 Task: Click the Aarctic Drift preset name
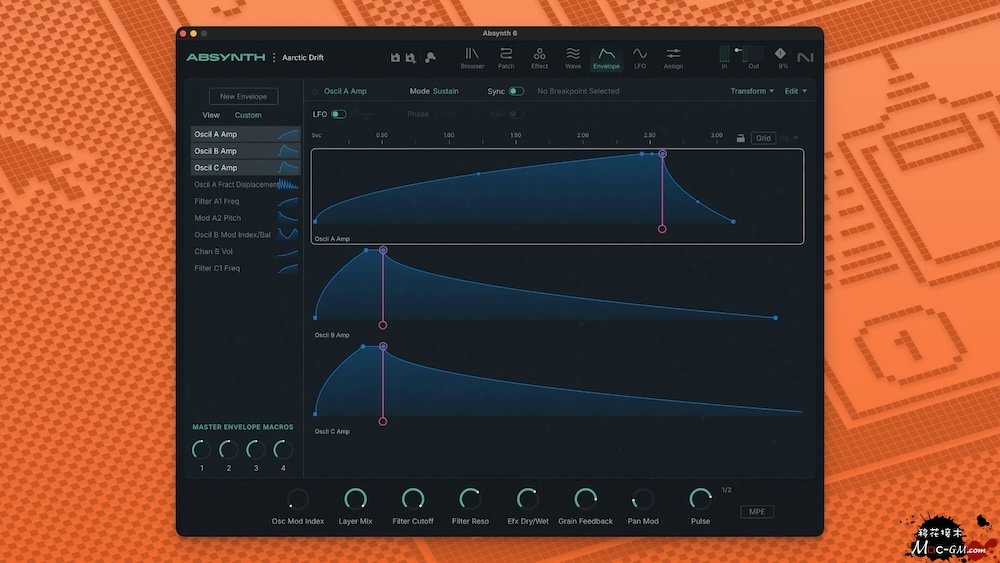[x=303, y=58]
